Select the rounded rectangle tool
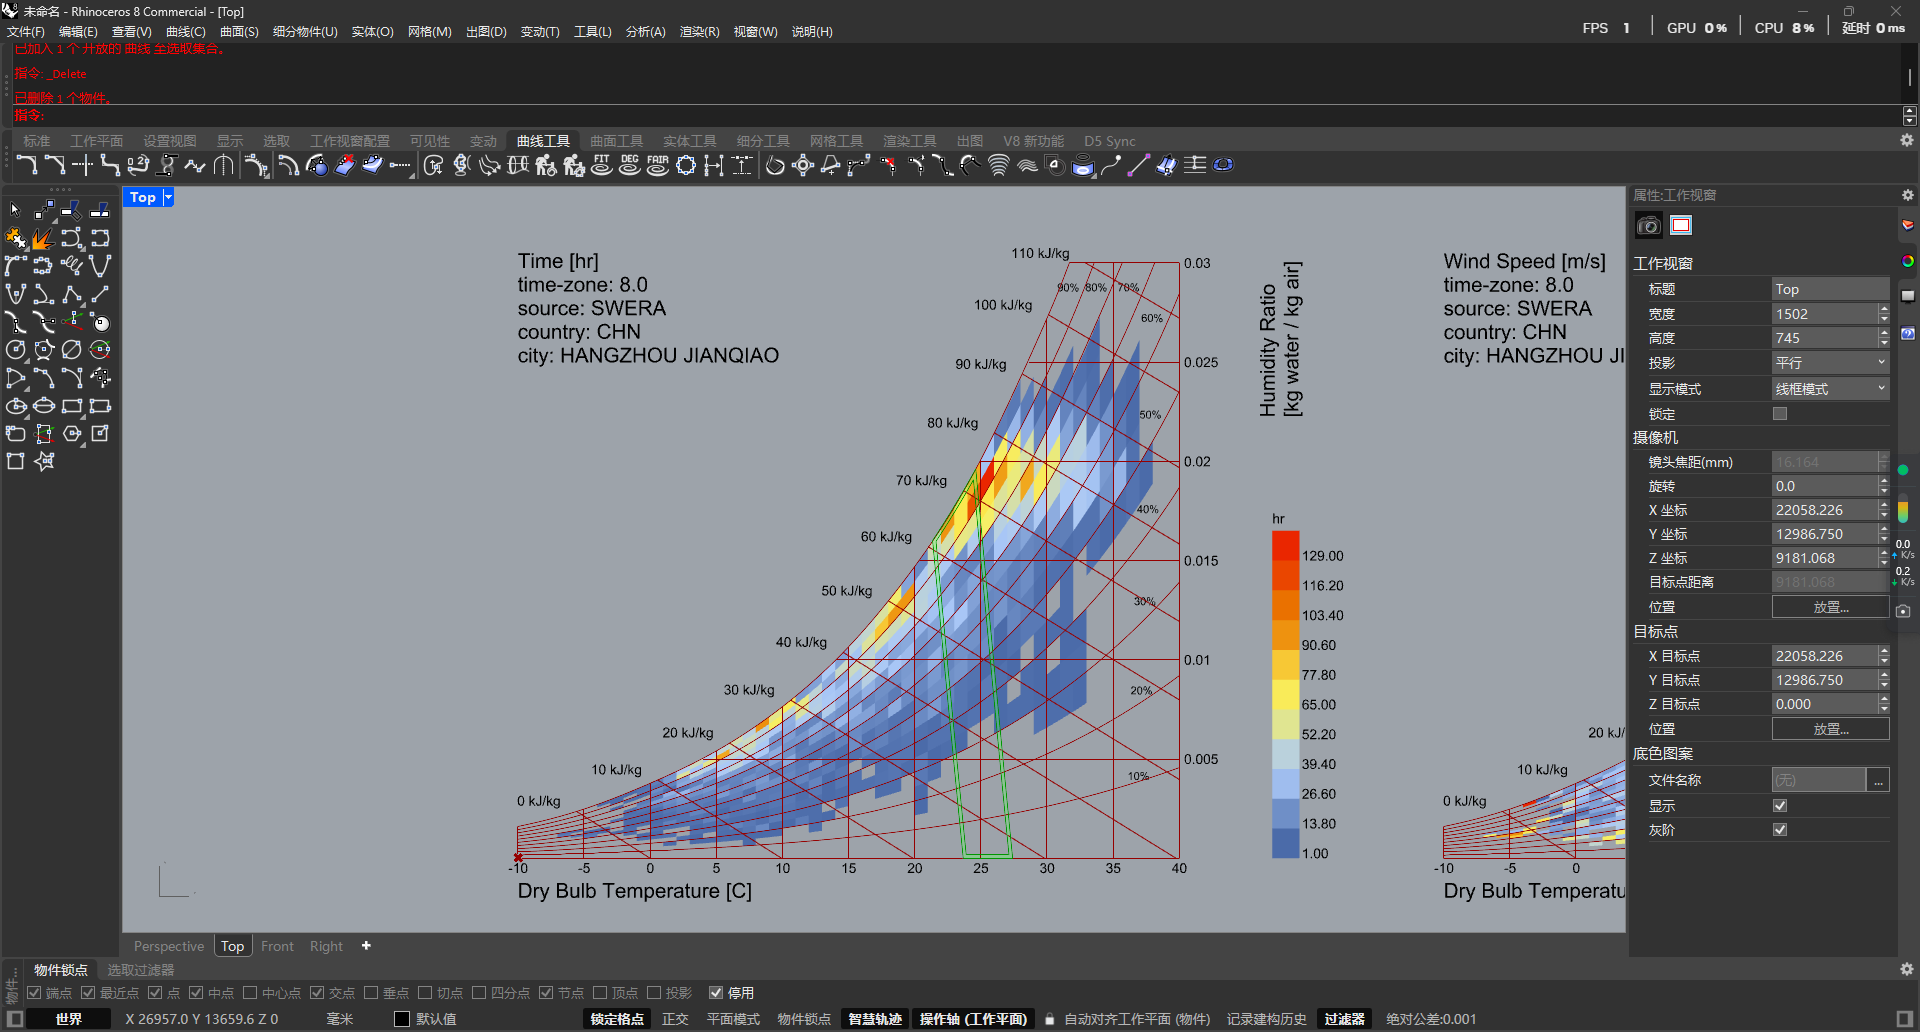This screenshot has height=1032, width=1920. [15, 434]
